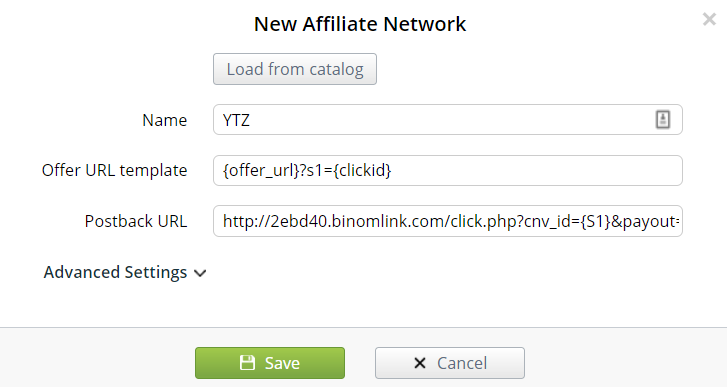Click the New Affiliate Network title
727x387 pixels.
(360, 24)
